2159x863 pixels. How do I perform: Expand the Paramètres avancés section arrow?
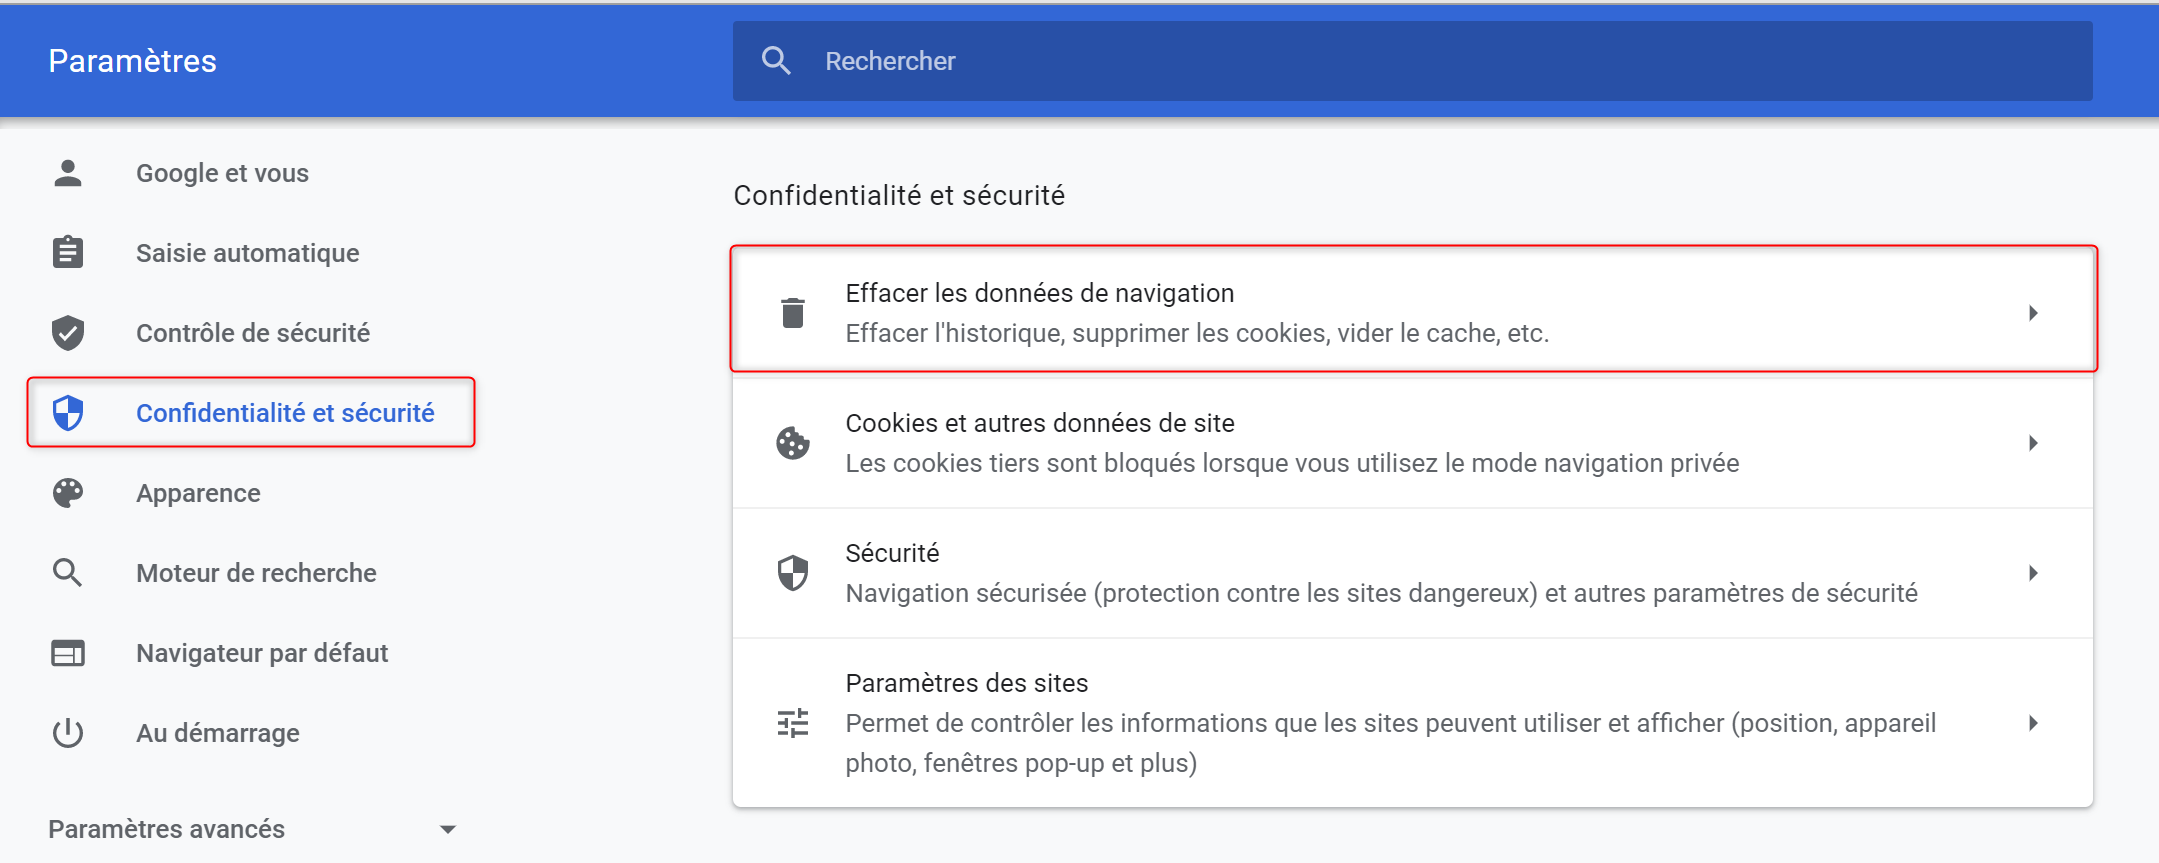pos(448,829)
